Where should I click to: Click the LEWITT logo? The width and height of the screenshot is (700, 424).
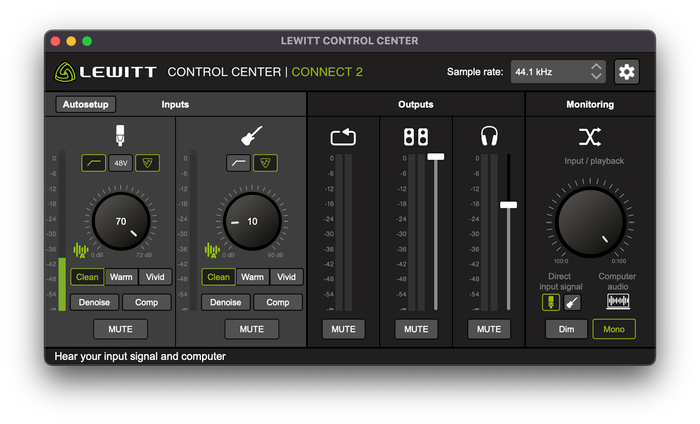[x=105, y=72]
